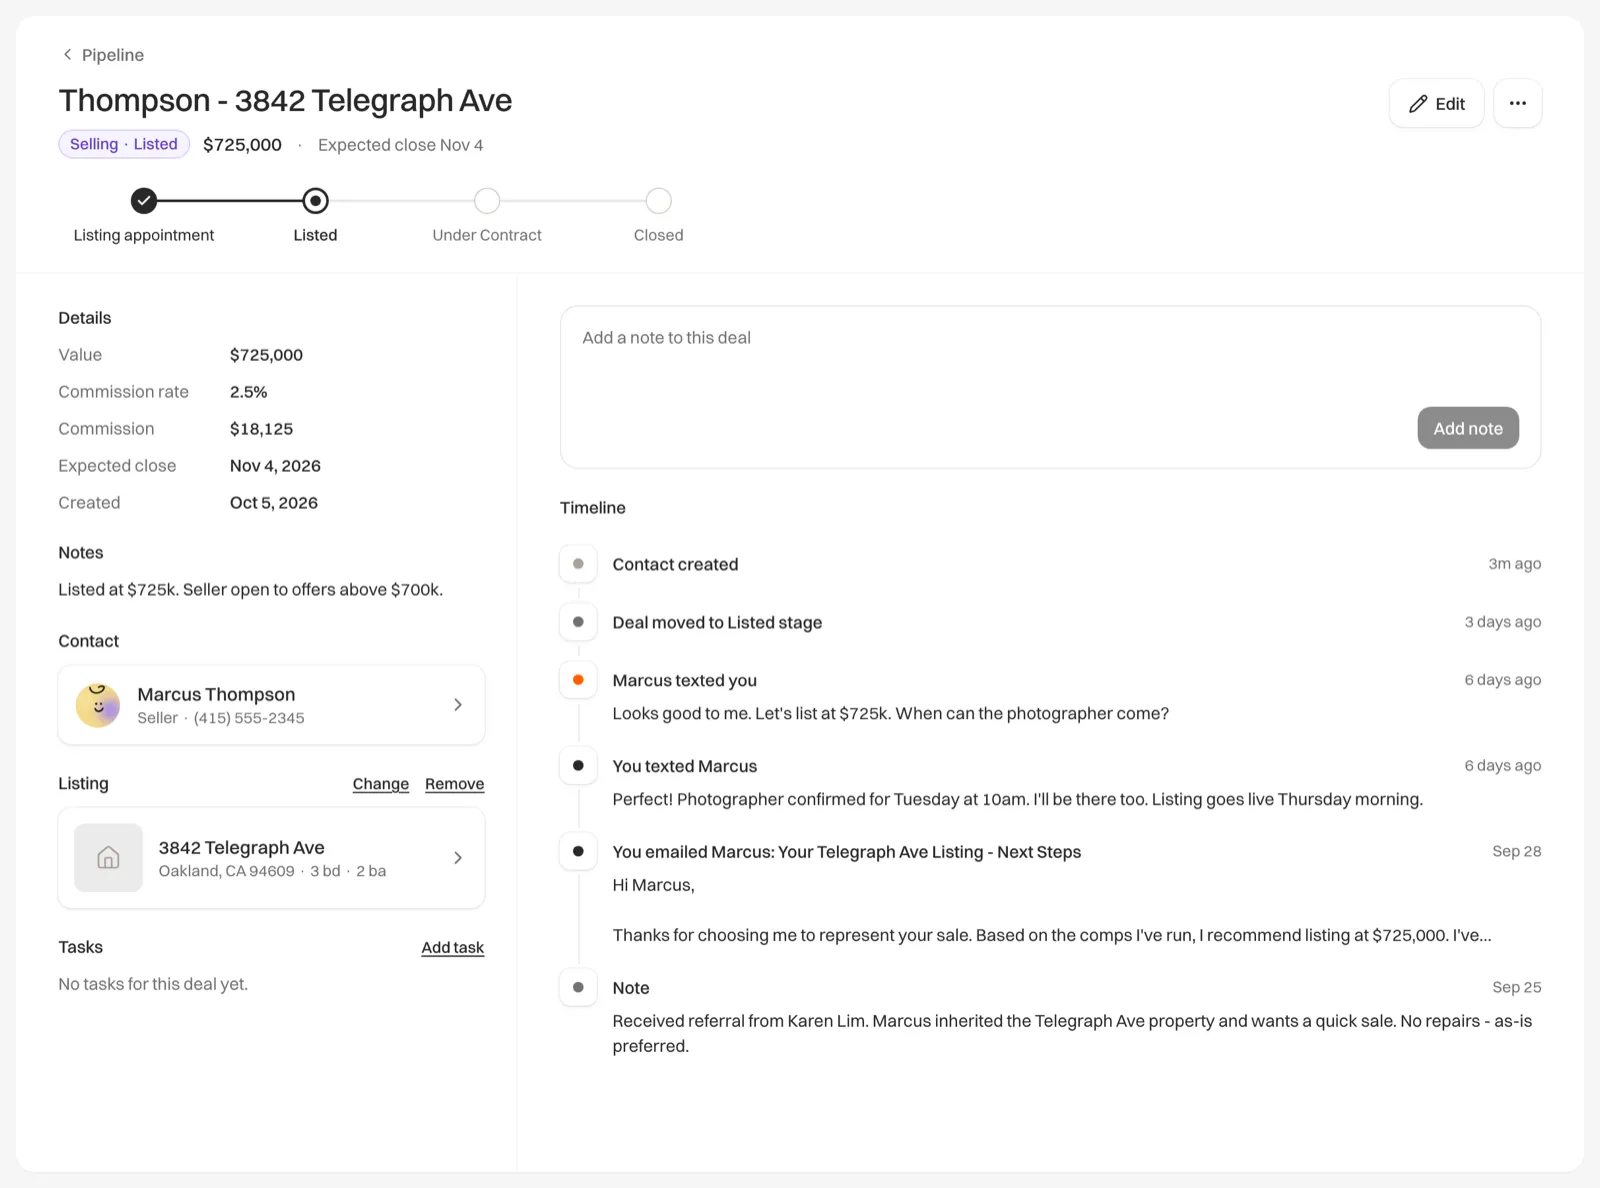Change the linked listing

(x=380, y=784)
